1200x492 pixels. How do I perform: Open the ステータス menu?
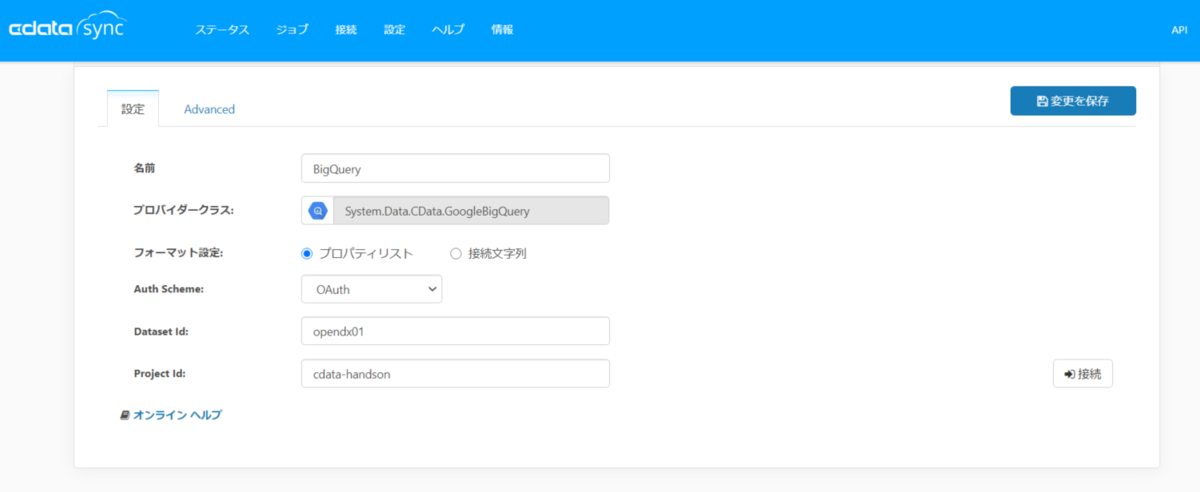click(222, 30)
